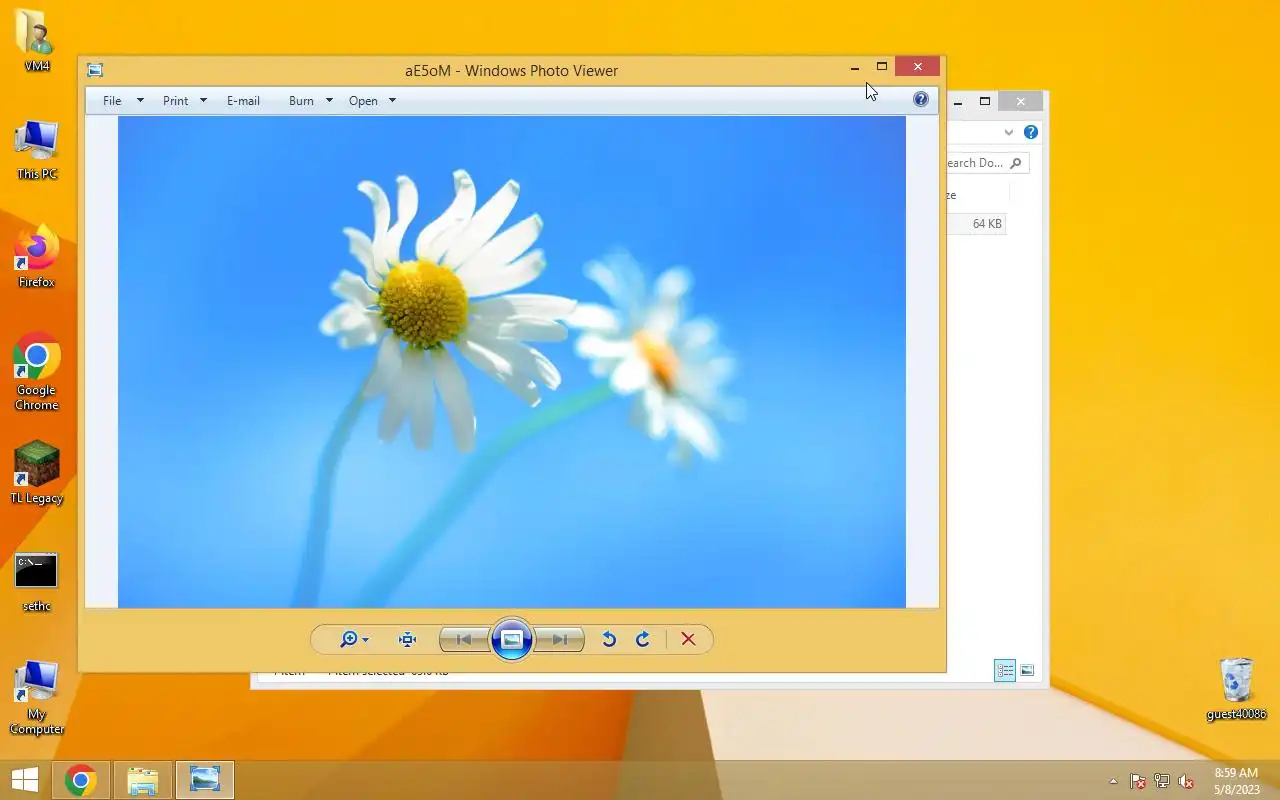The height and width of the screenshot is (800, 1280).
Task: Select the My Computer desktop shortcut
Action: point(37,697)
